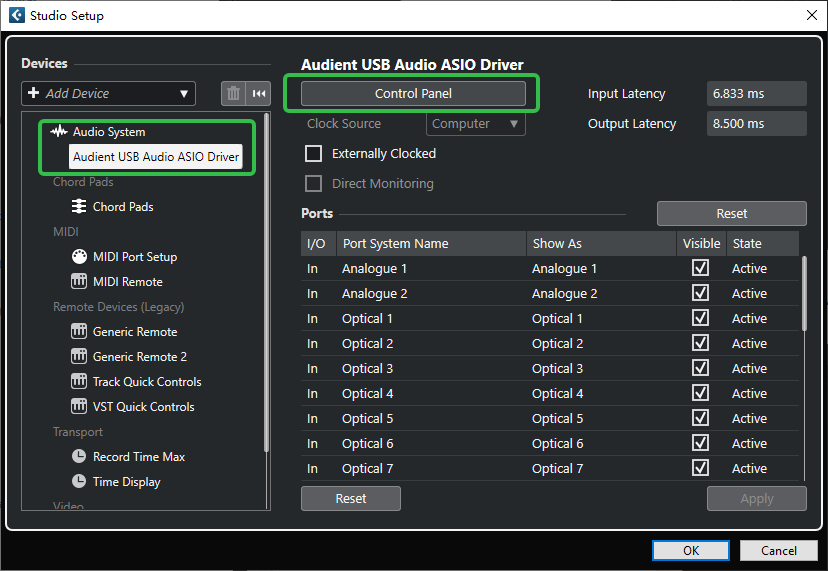The height and width of the screenshot is (571, 828).
Task: Close the Studio Setup window
Action: point(812,15)
